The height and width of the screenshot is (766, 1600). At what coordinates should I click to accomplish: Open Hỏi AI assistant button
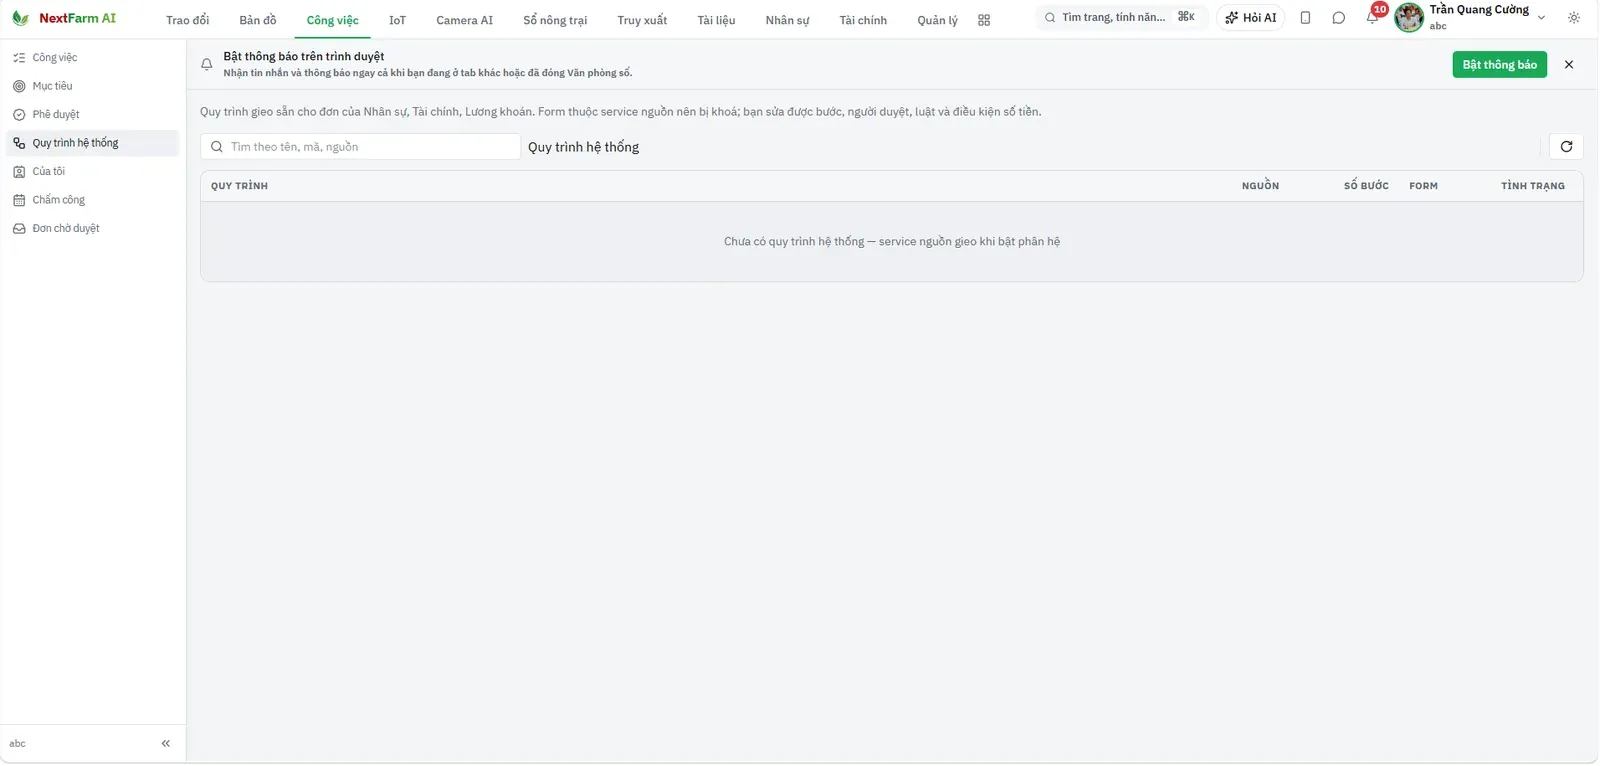click(1251, 18)
